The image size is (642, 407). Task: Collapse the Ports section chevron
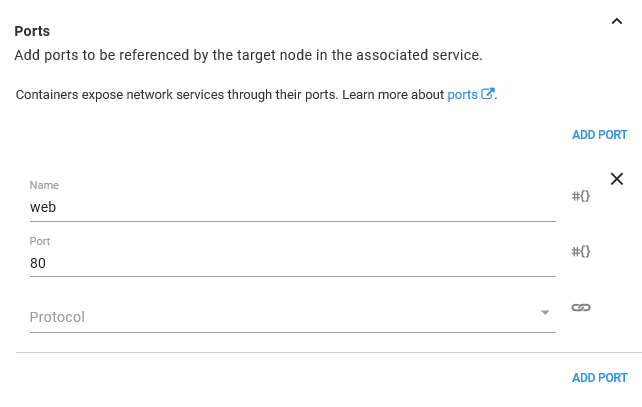click(x=616, y=22)
